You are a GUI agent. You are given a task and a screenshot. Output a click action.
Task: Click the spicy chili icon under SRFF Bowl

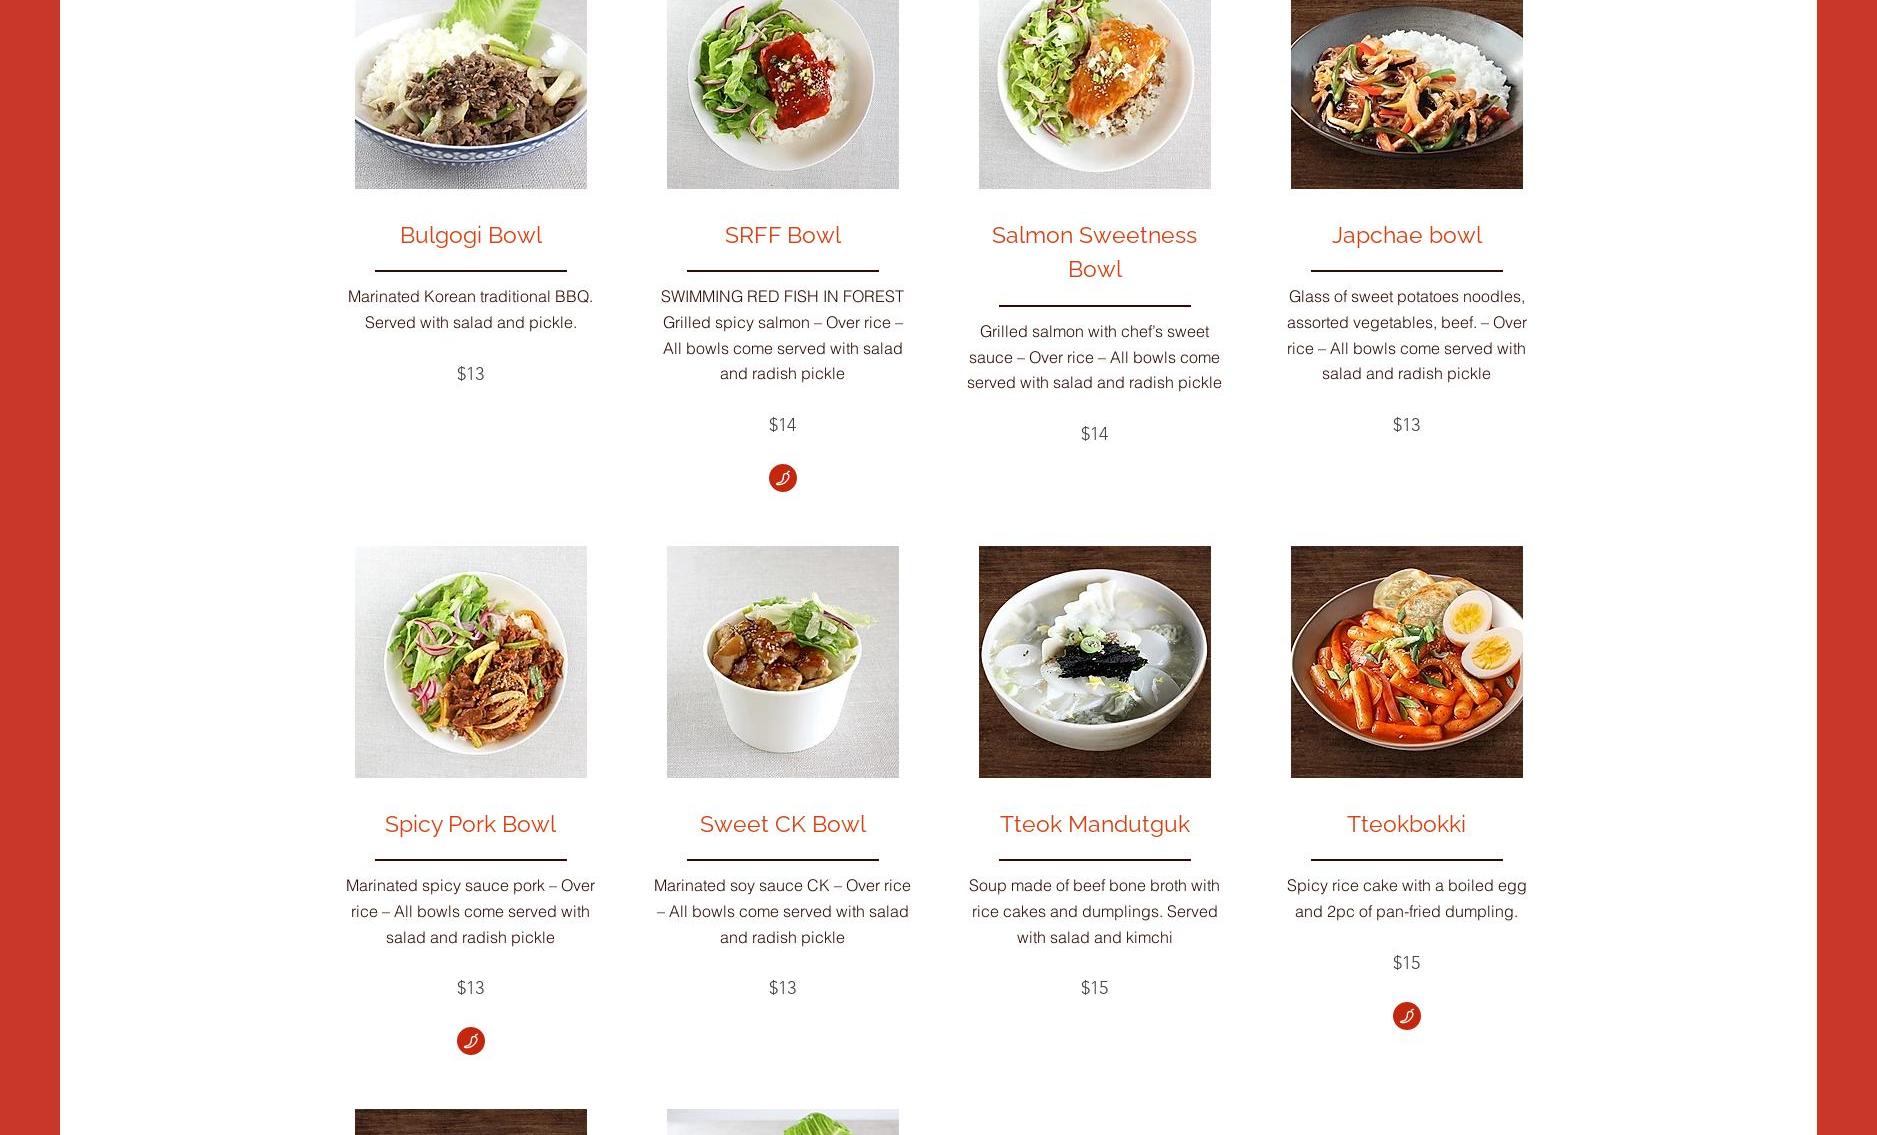[782, 478]
